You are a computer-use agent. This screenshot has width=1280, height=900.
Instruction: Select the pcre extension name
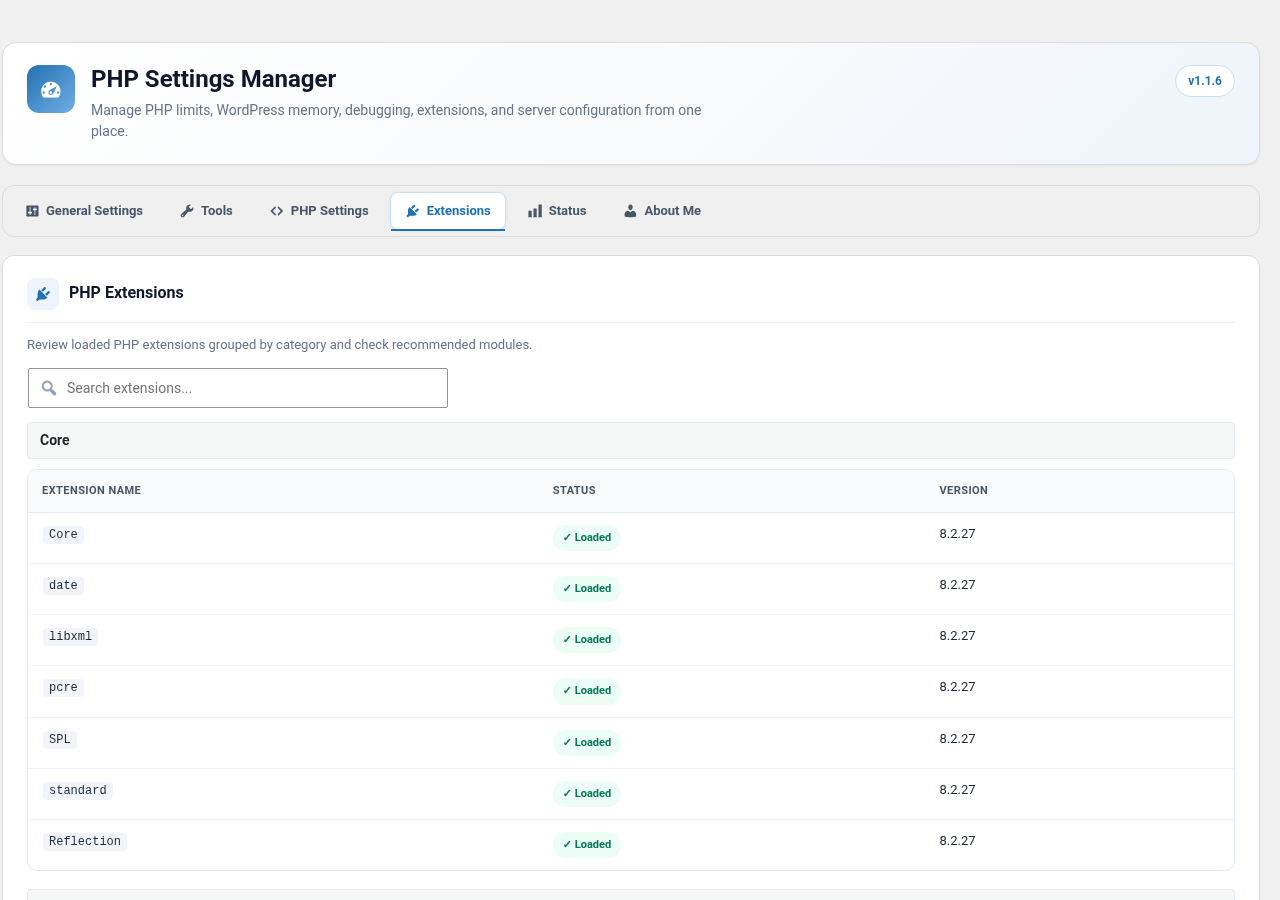[x=63, y=687]
